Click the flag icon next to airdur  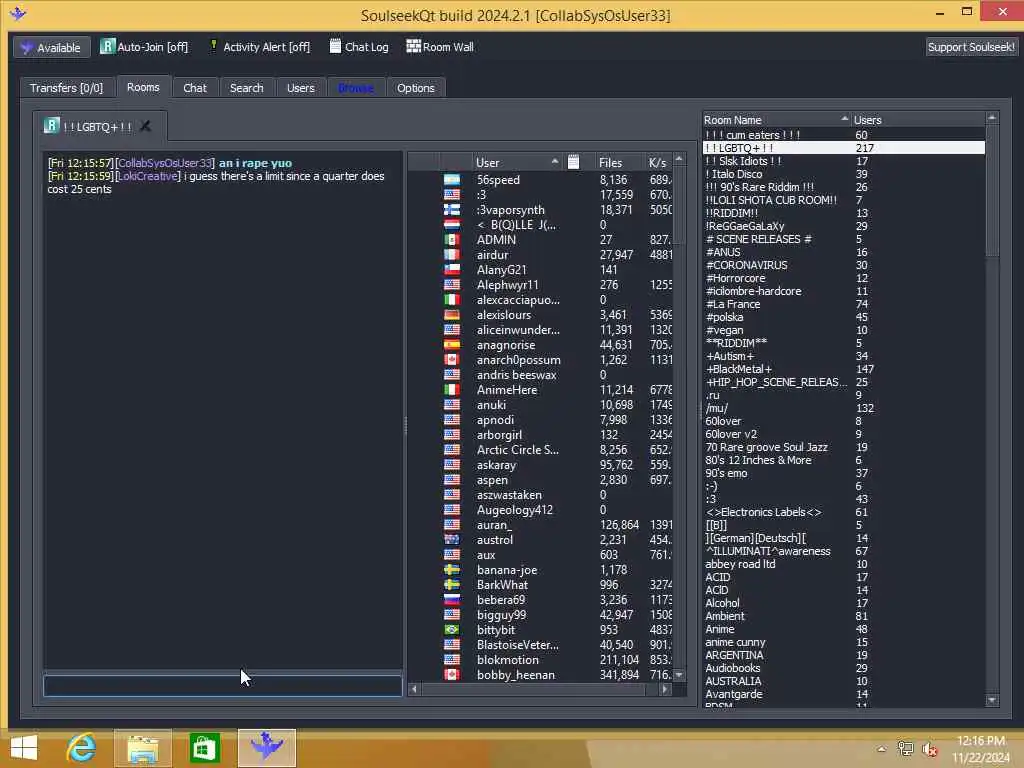click(452, 255)
